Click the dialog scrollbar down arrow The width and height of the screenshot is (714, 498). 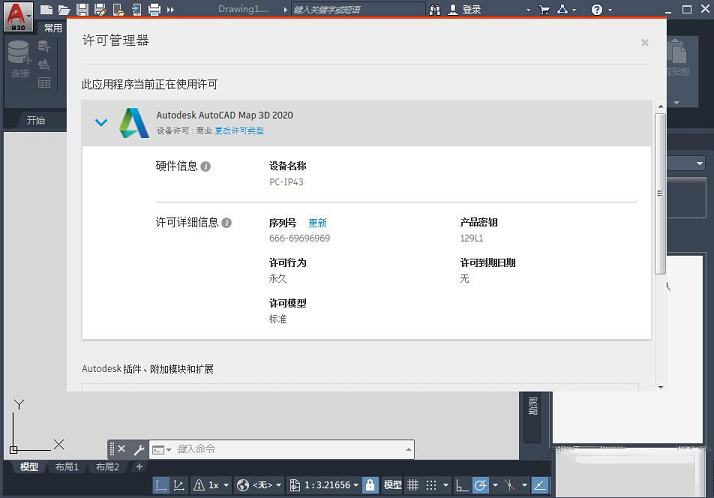(x=661, y=387)
